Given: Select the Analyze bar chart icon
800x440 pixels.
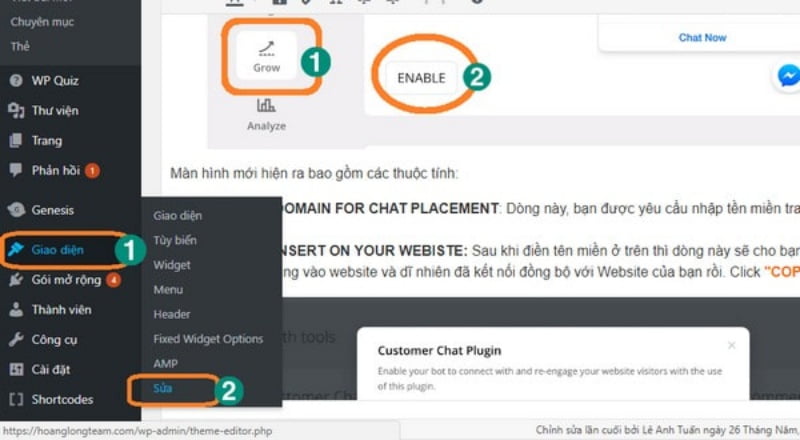Looking at the screenshot, I should (x=266, y=106).
